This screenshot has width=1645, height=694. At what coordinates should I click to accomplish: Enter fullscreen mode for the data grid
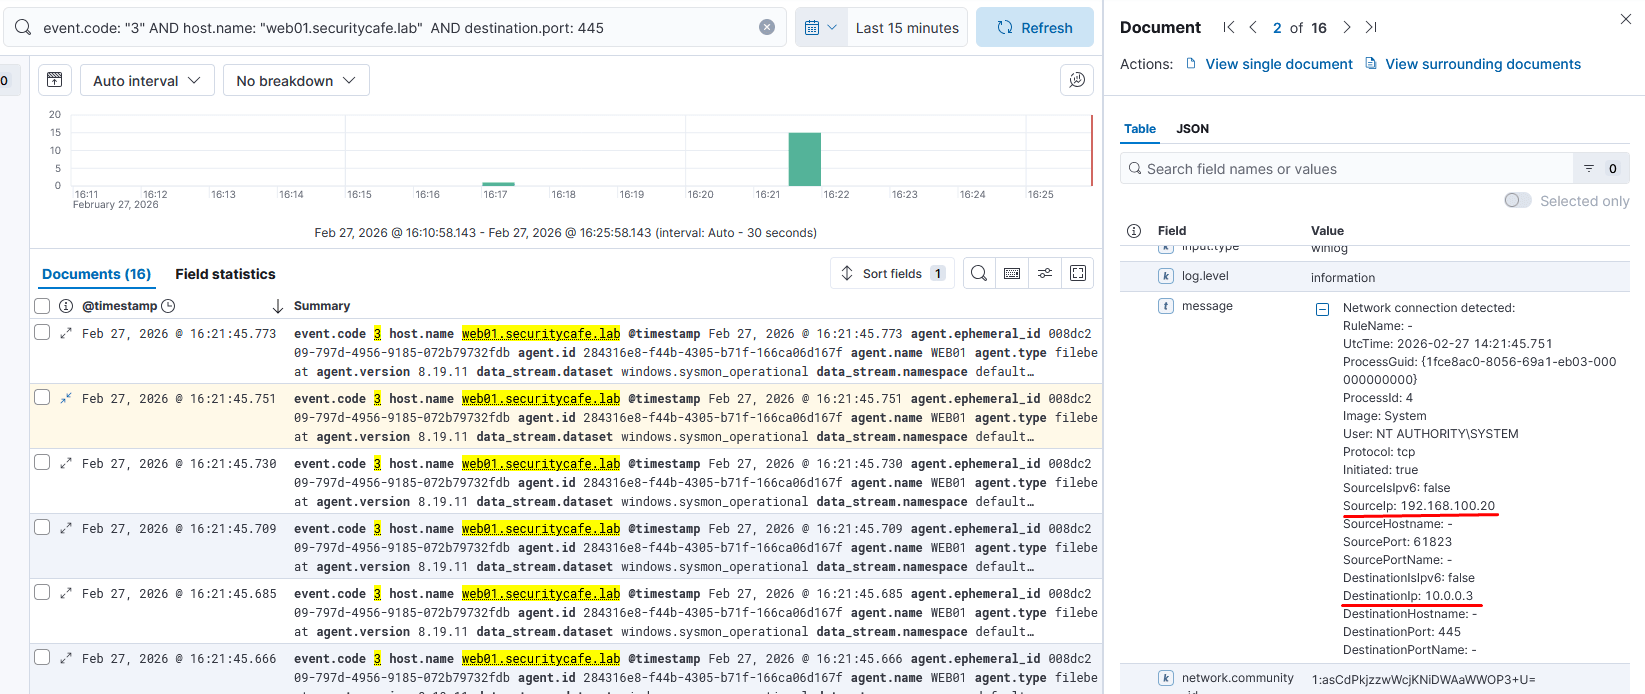(1078, 273)
